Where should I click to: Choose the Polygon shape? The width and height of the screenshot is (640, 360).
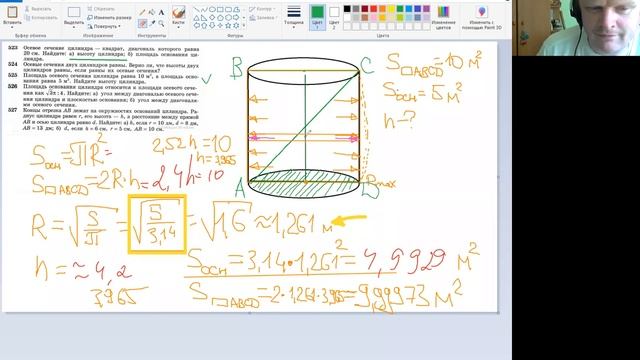click(x=236, y=9)
